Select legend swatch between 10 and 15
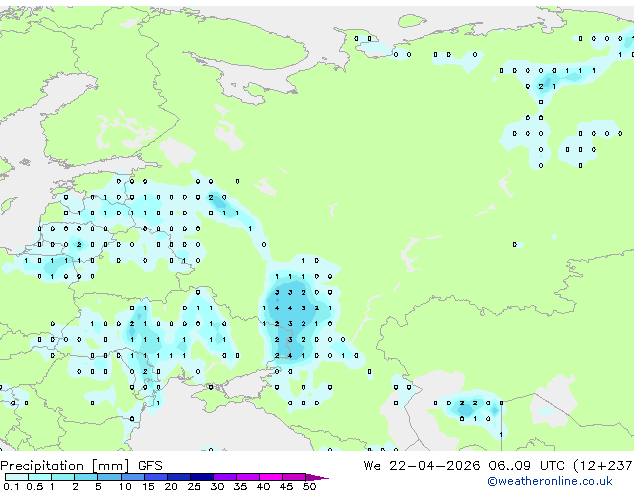 coord(133,477)
